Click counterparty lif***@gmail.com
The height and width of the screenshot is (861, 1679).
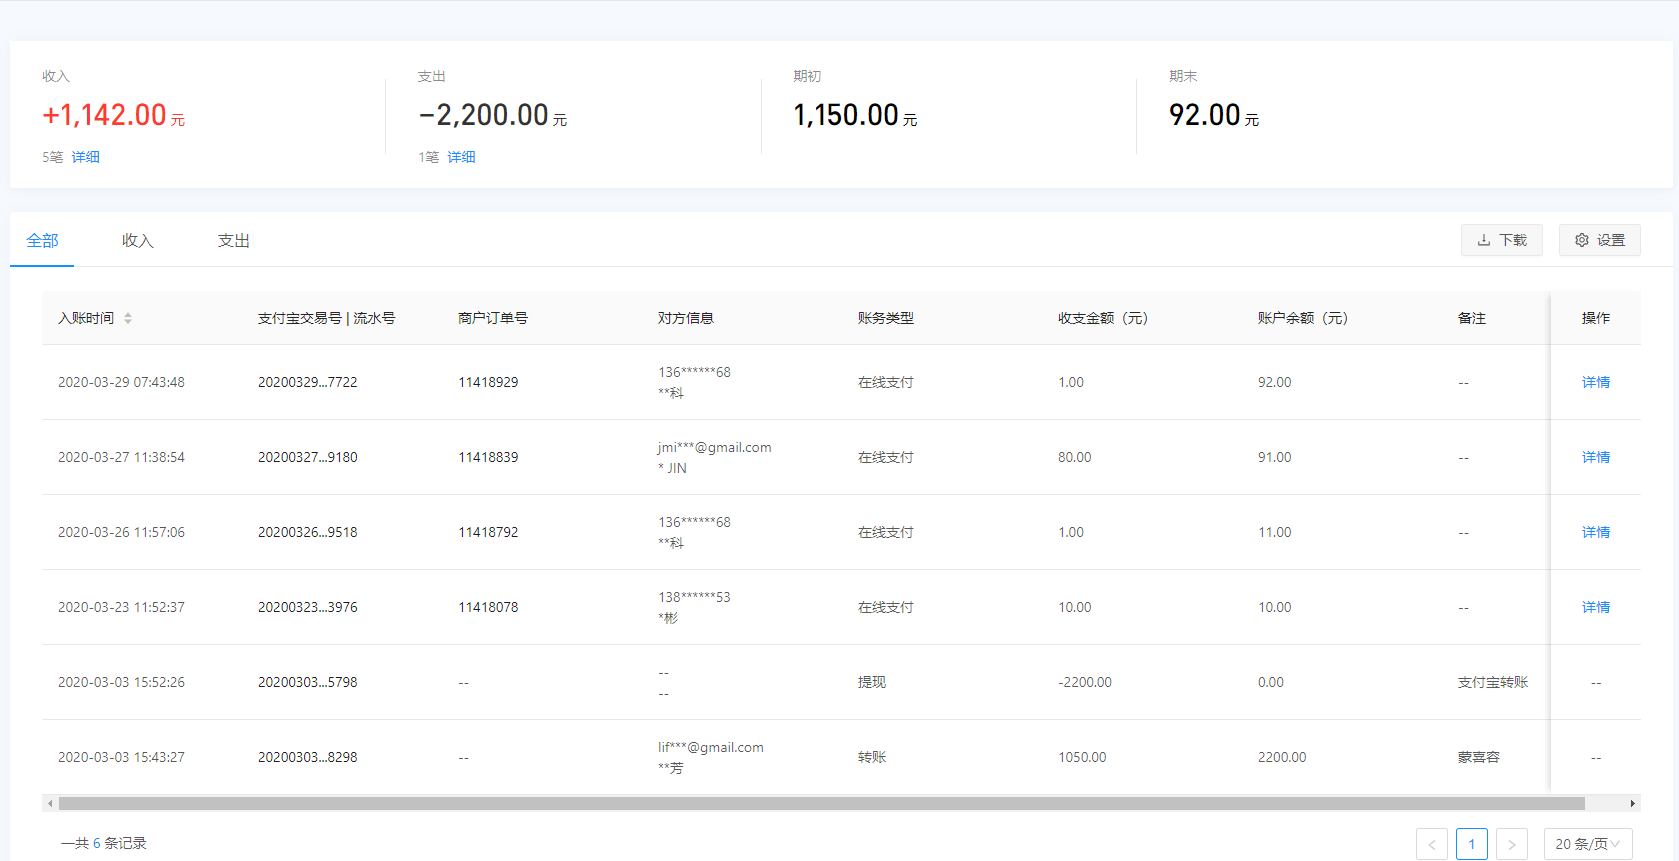(x=711, y=747)
